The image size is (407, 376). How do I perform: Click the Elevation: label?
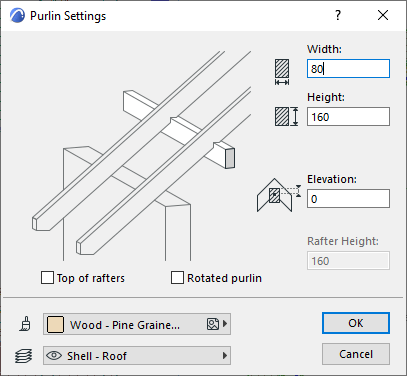[332, 179]
